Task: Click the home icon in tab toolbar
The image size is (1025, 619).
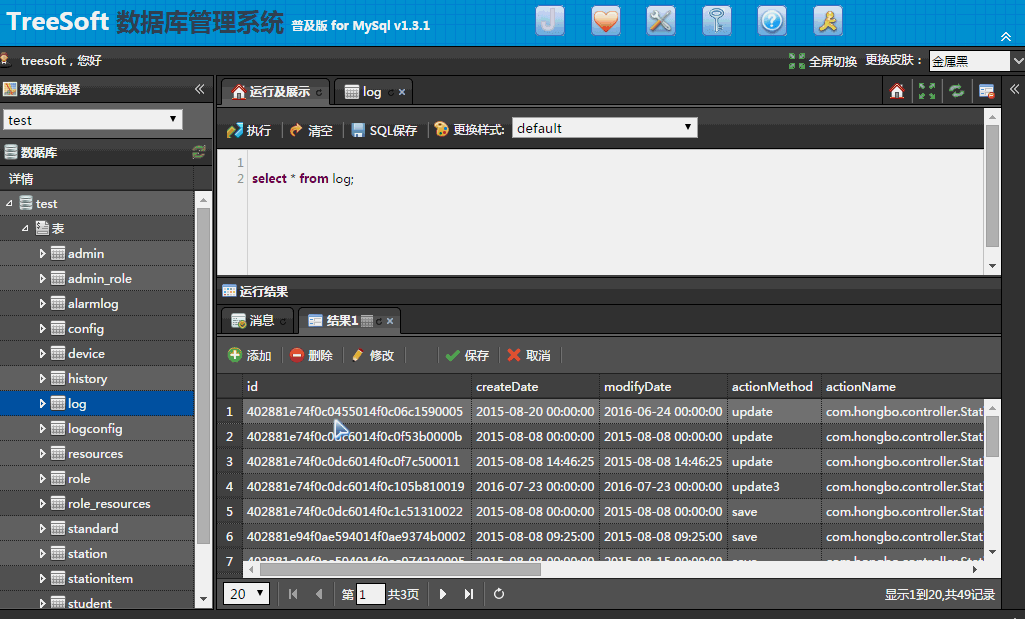Action: click(897, 91)
